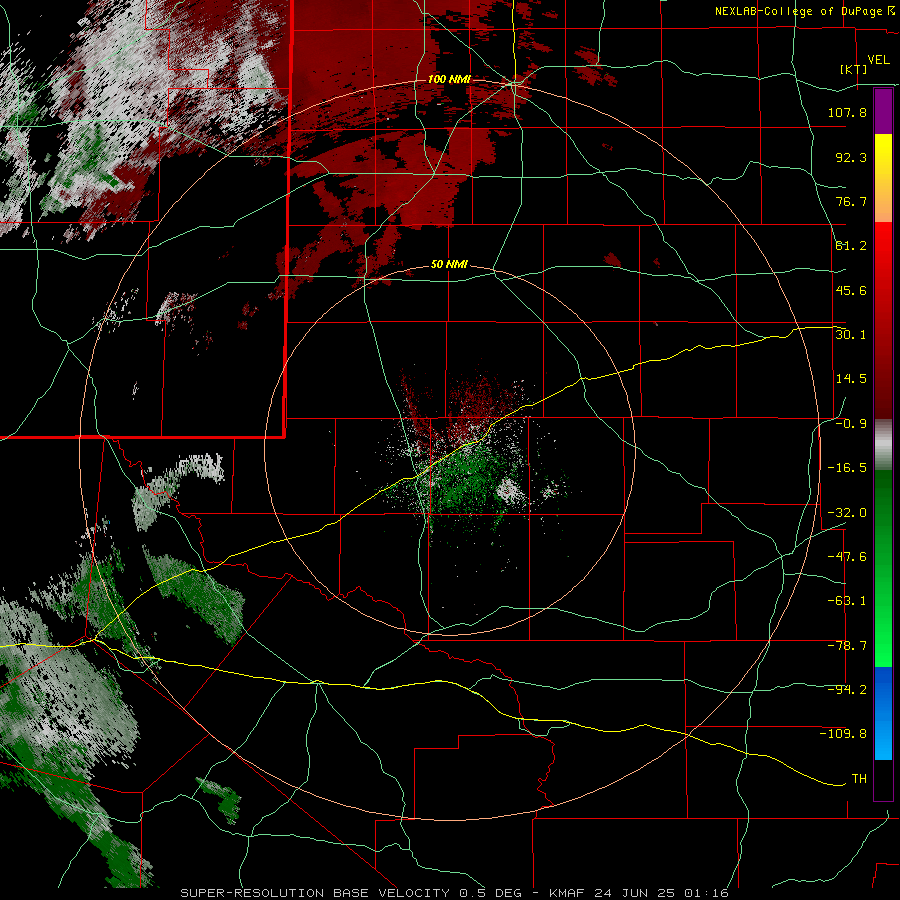This screenshot has width=900, height=900.
Task: Click the -0.9 velocity legend value
Action: coord(851,424)
